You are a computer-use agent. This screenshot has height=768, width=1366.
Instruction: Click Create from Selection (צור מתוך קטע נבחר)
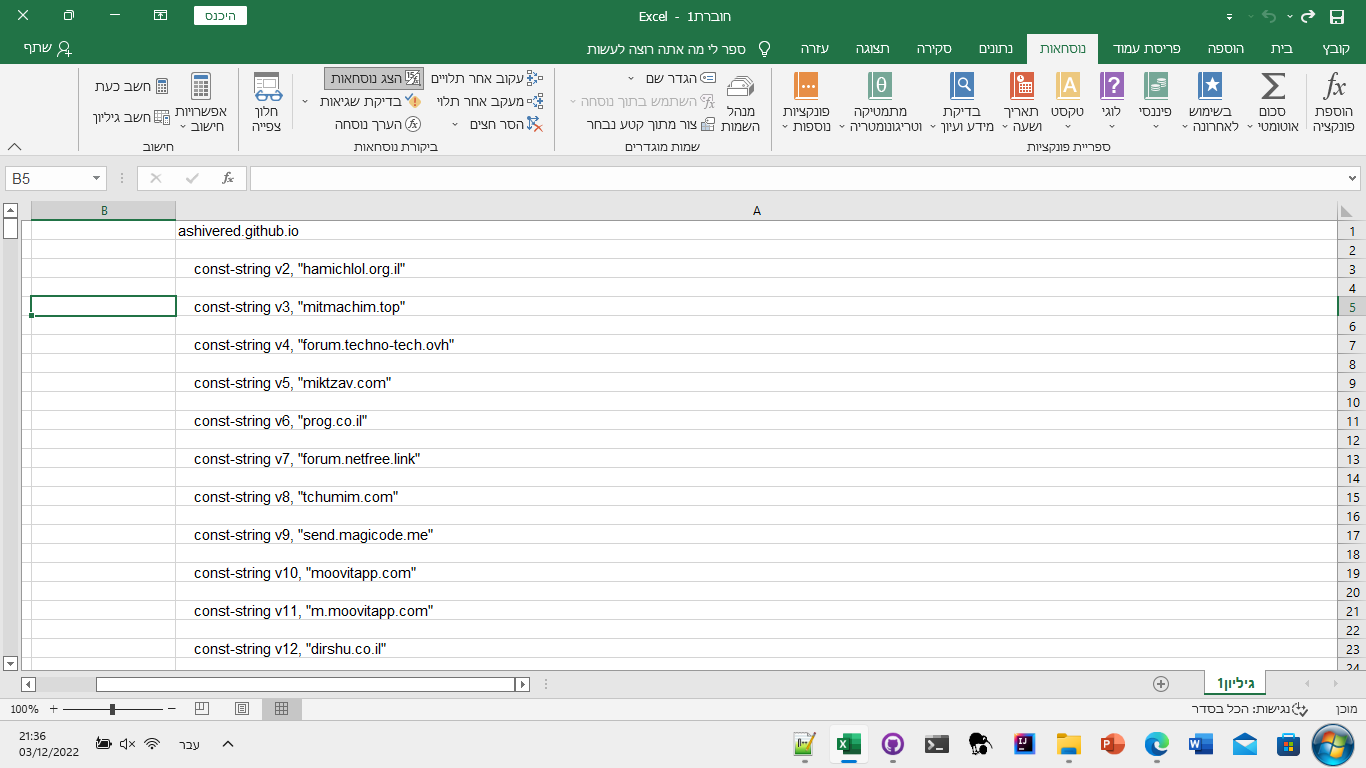click(650, 124)
